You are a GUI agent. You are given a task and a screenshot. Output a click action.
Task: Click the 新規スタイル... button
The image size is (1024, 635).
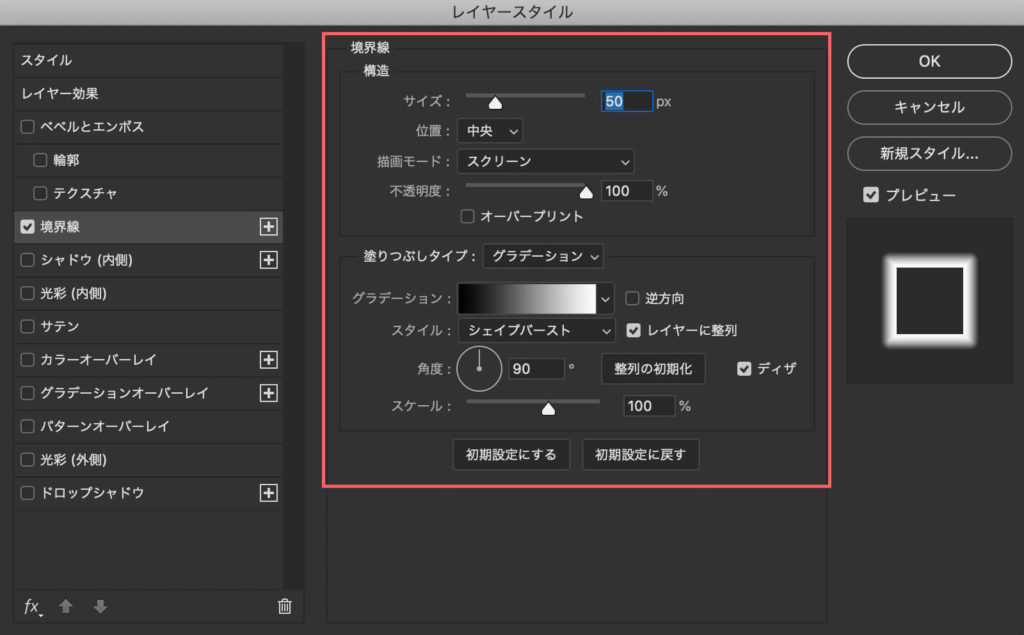coord(929,154)
